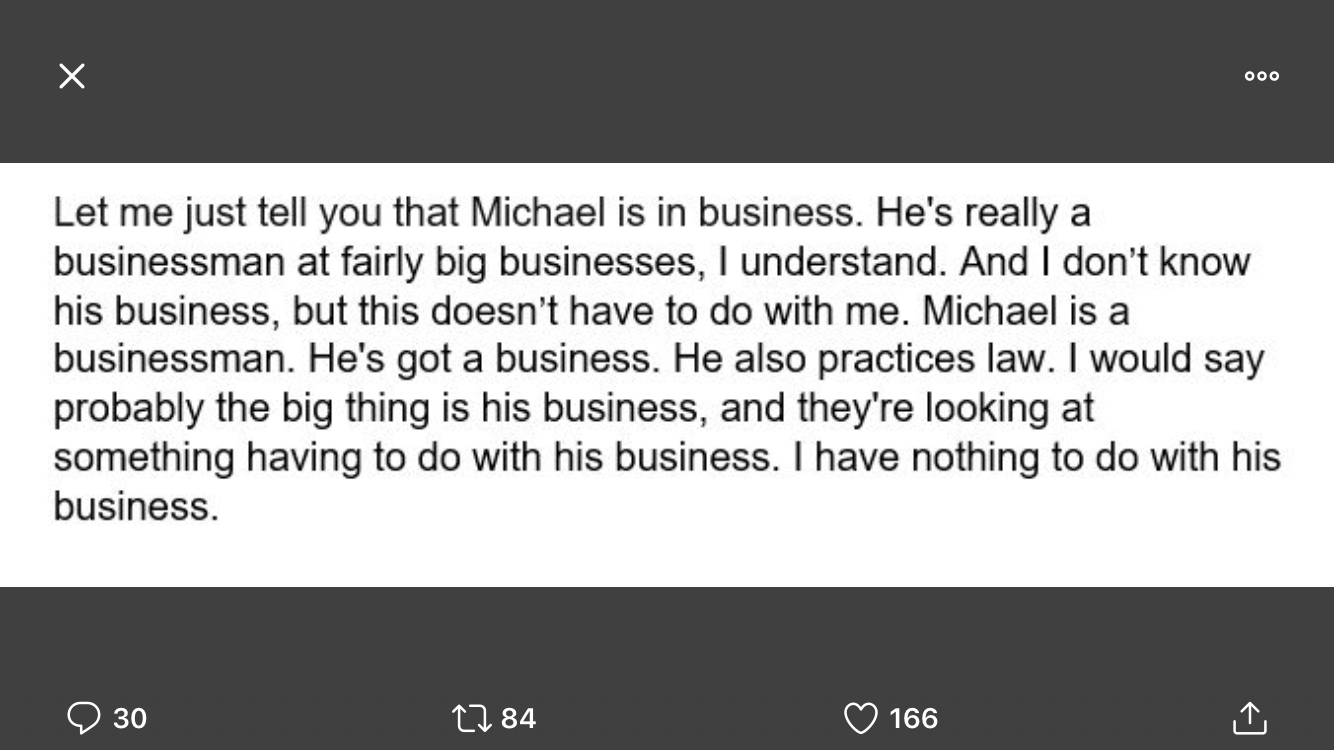The image size is (1334, 750).
Task: Click the like count 166
Action: click(913, 718)
